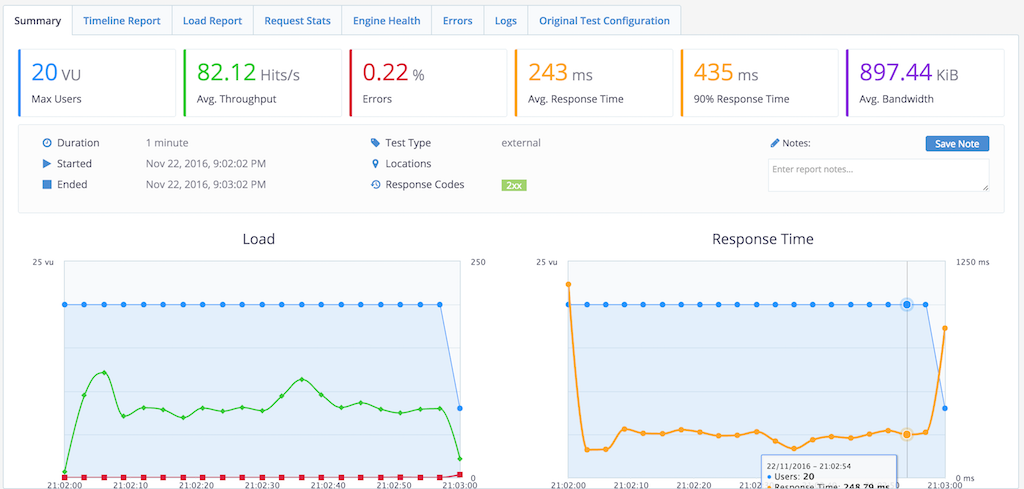The height and width of the screenshot is (489, 1024).
Task: Click the Load chart title
Action: click(259, 239)
